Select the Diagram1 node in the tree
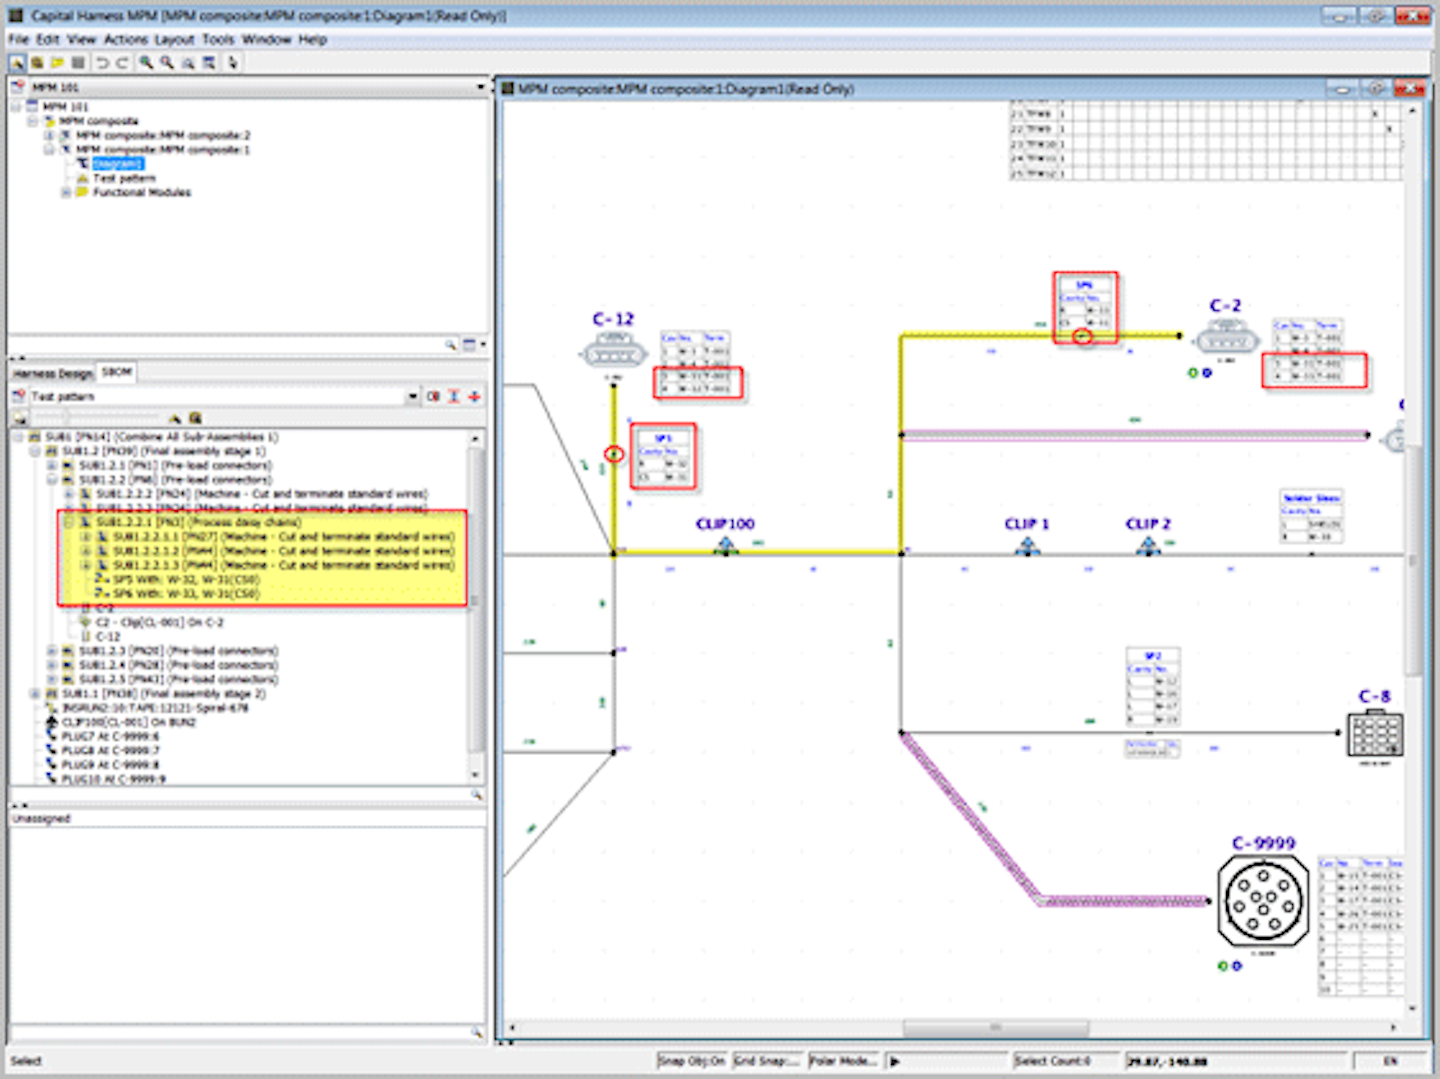1440x1079 pixels. pyautogui.click(x=118, y=163)
